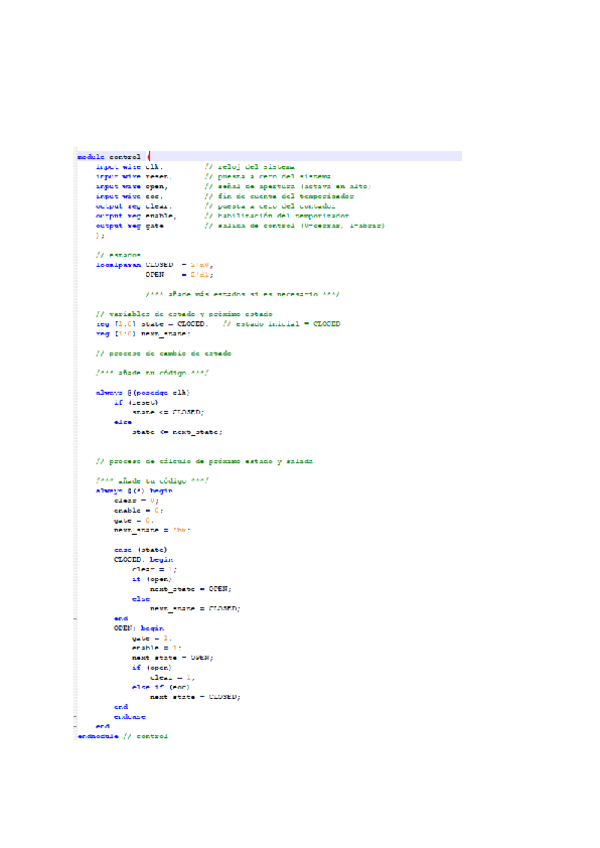This screenshot has height=848, width=600.
Task: Click the fold marker beside the endcase line
Action: pyautogui.click(x=76, y=717)
